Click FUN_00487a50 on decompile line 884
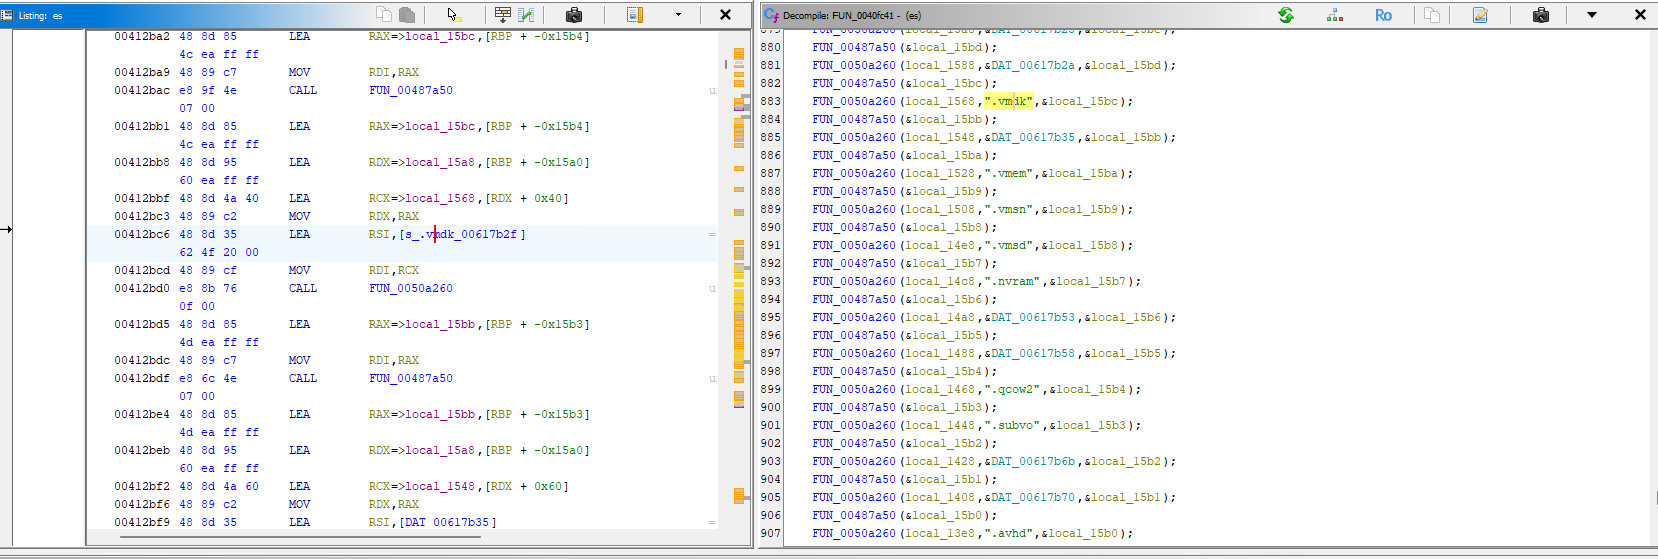Viewport: 1658px width, 559px height. 854,119
